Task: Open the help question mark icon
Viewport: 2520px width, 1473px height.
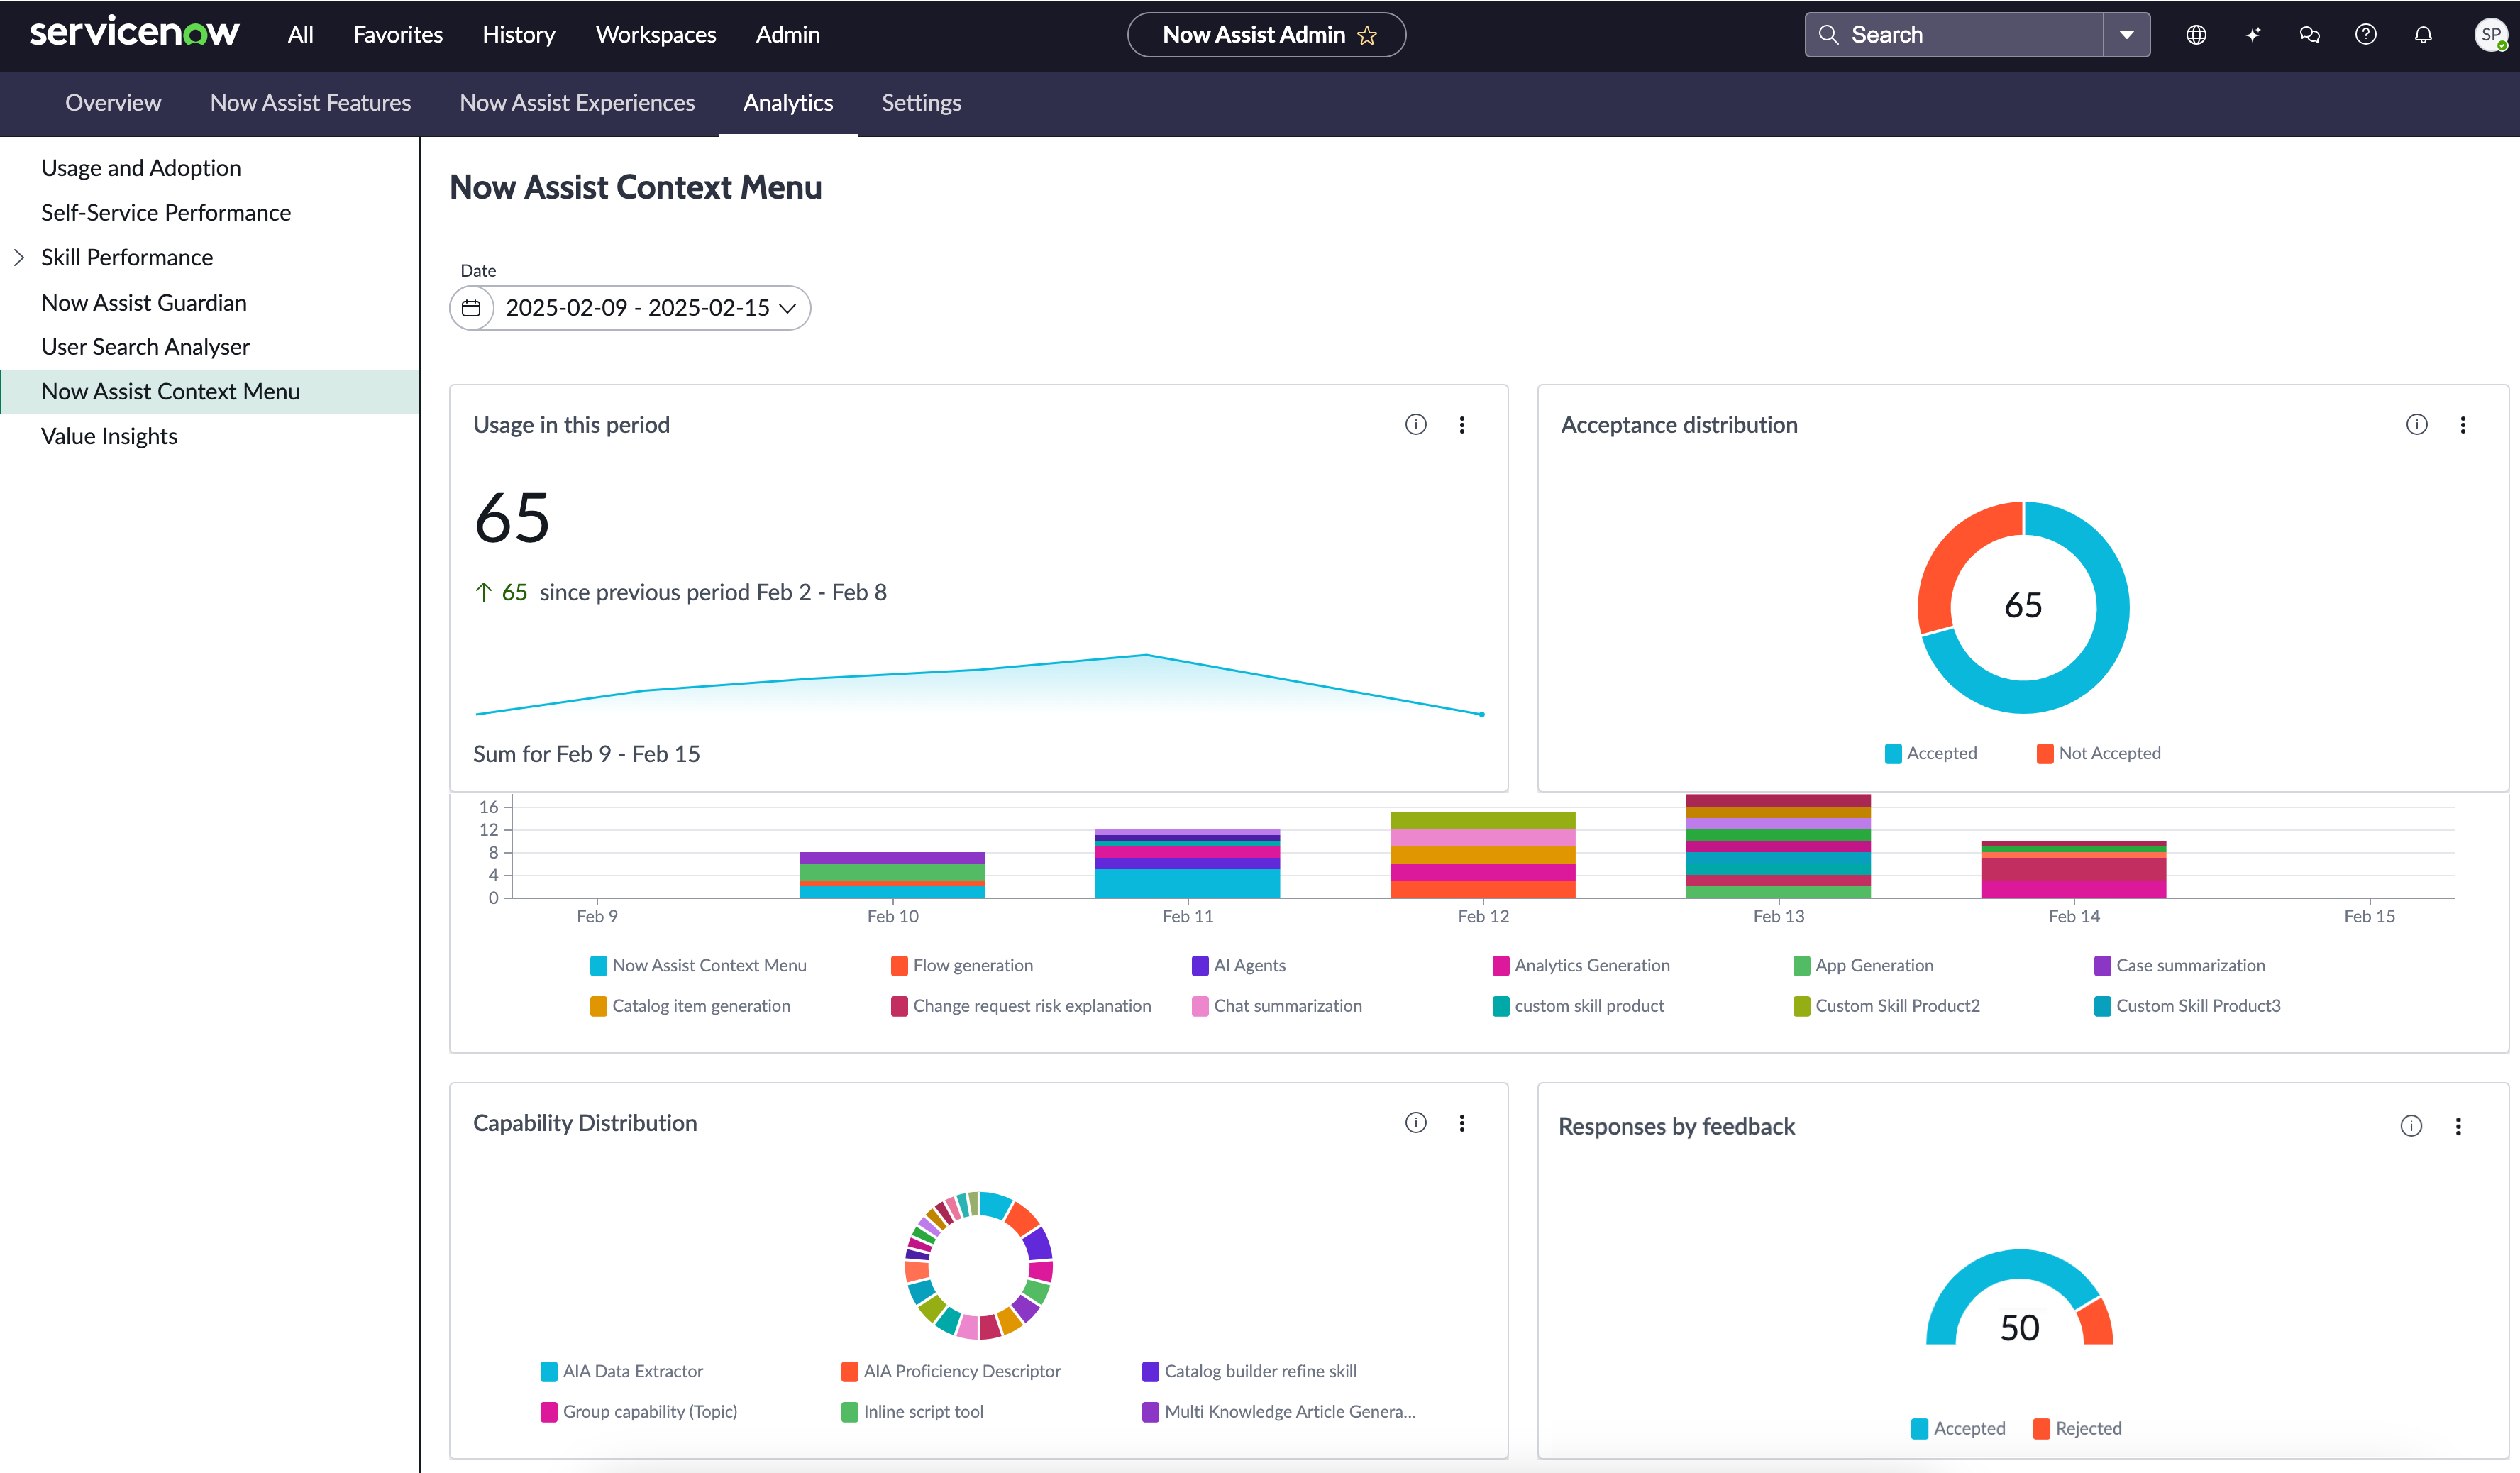Action: click(2366, 35)
